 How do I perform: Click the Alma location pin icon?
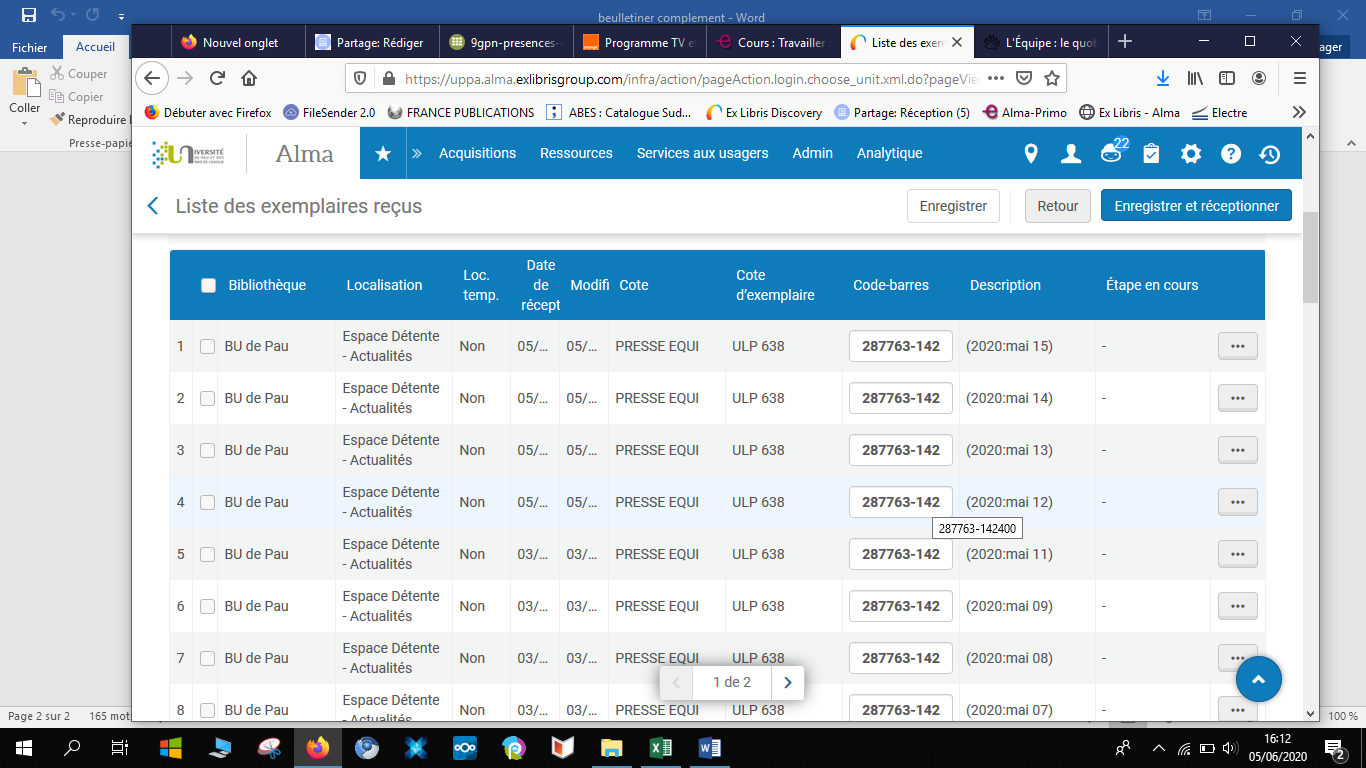click(x=1031, y=154)
